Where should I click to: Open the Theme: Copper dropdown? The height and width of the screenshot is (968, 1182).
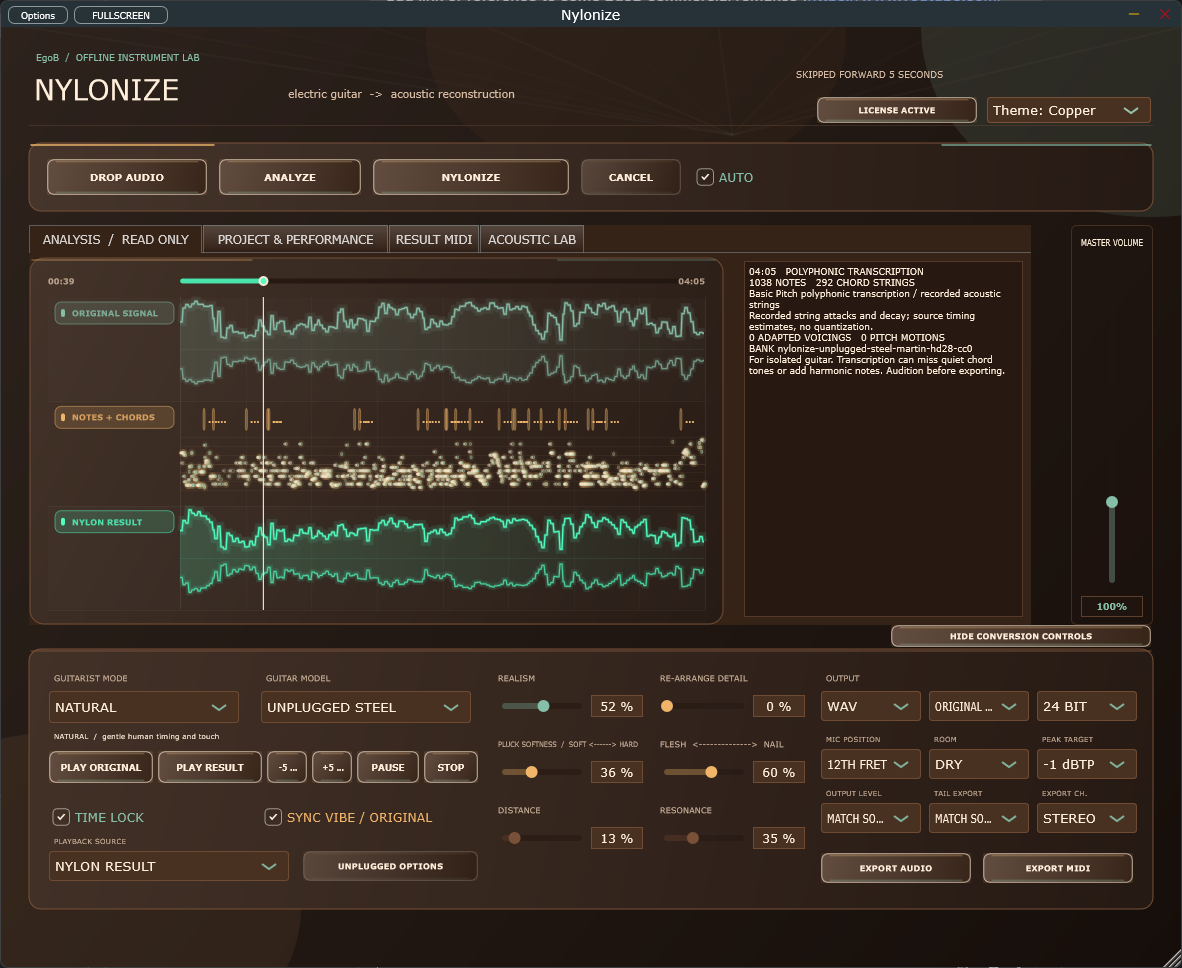click(1069, 110)
